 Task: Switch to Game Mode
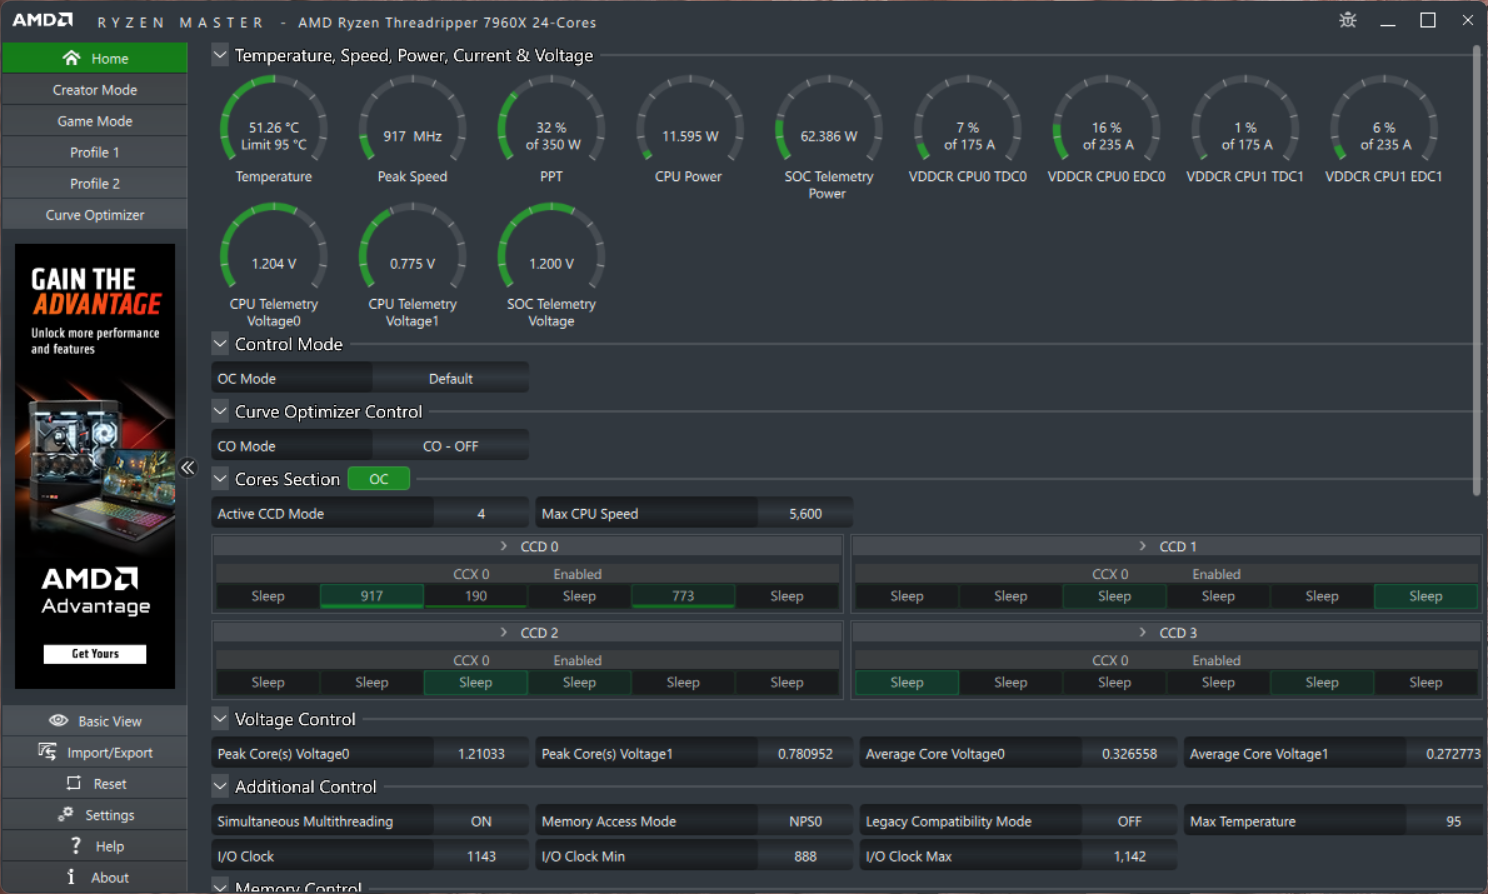(95, 121)
